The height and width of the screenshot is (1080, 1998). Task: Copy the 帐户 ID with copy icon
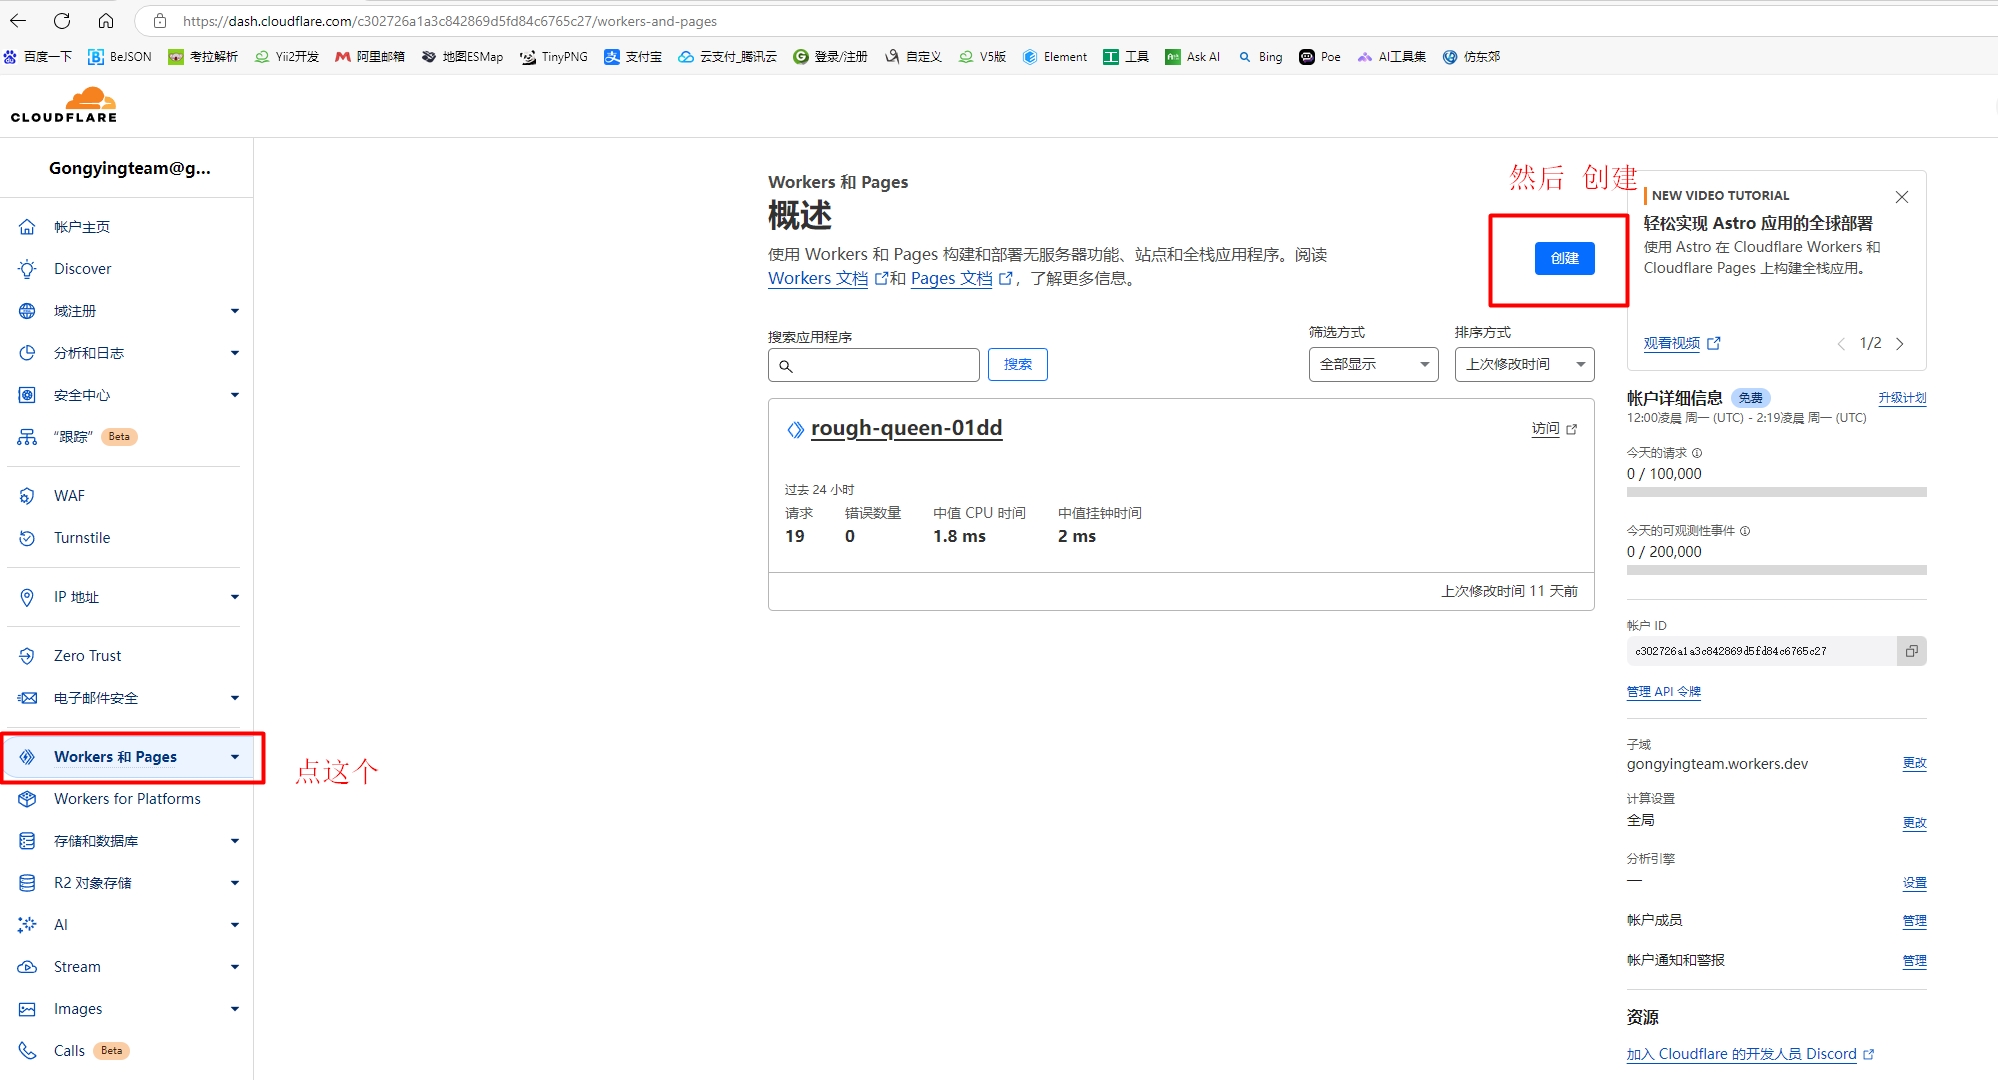(1912, 651)
